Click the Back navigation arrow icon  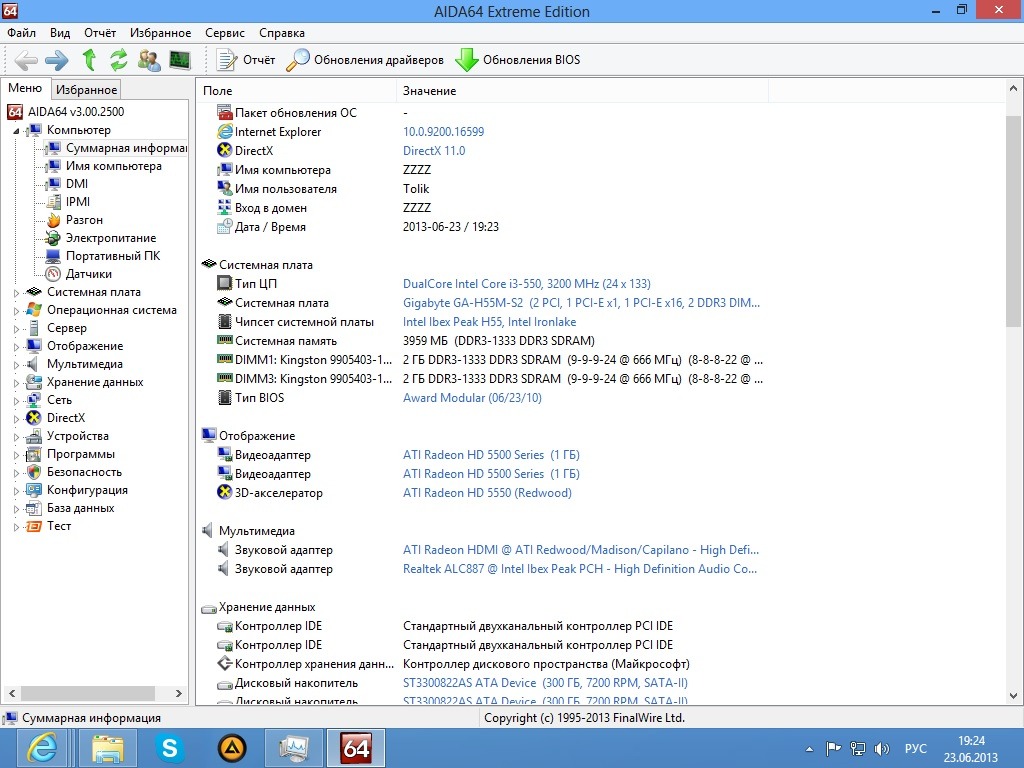coord(26,60)
